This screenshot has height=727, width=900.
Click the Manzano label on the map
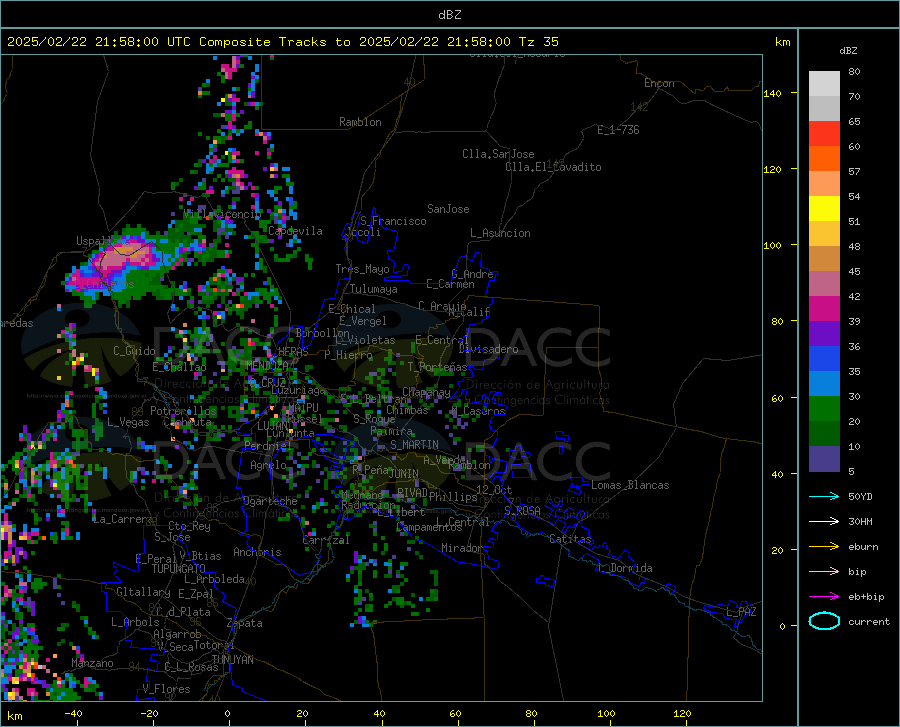(x=92, y=663)
